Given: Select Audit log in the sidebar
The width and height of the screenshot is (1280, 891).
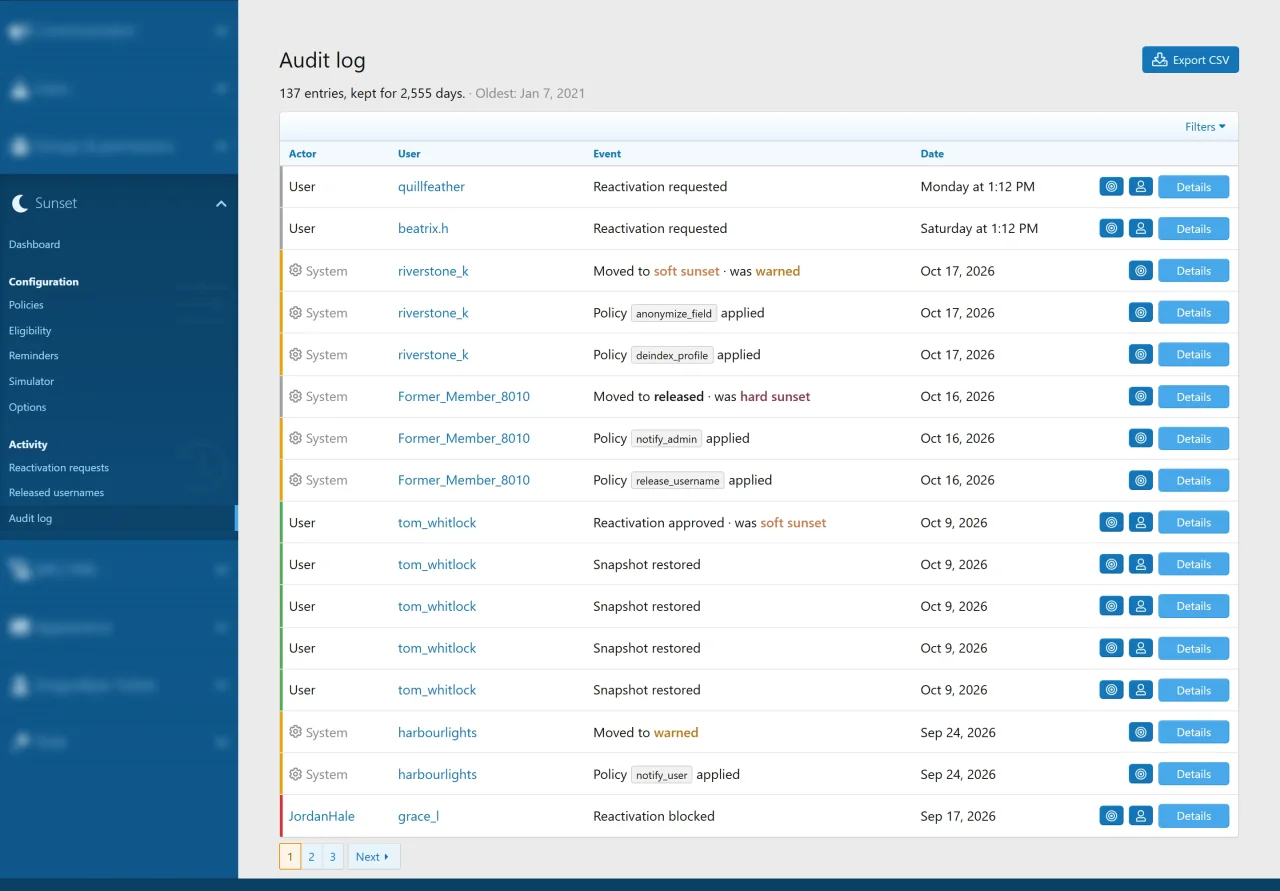Looking at the screenshot, I should click(x=119, y=518).
